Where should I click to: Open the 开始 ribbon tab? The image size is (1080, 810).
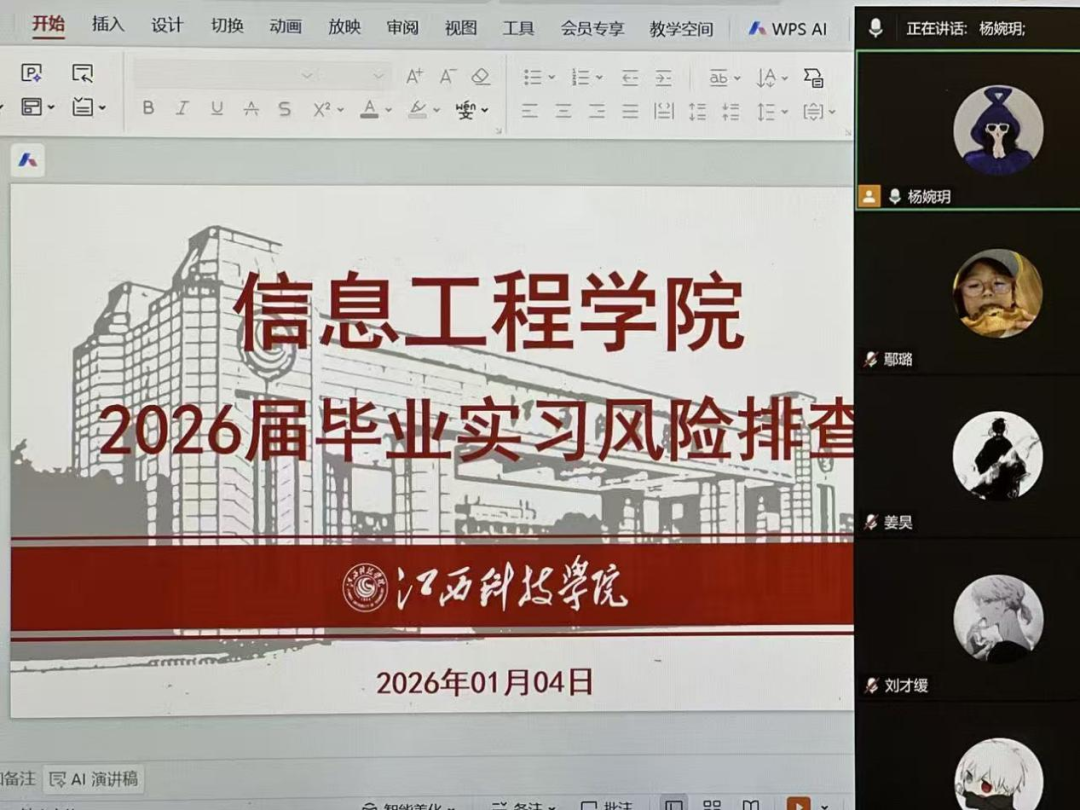pyautogui.click(x=48, y=24)
